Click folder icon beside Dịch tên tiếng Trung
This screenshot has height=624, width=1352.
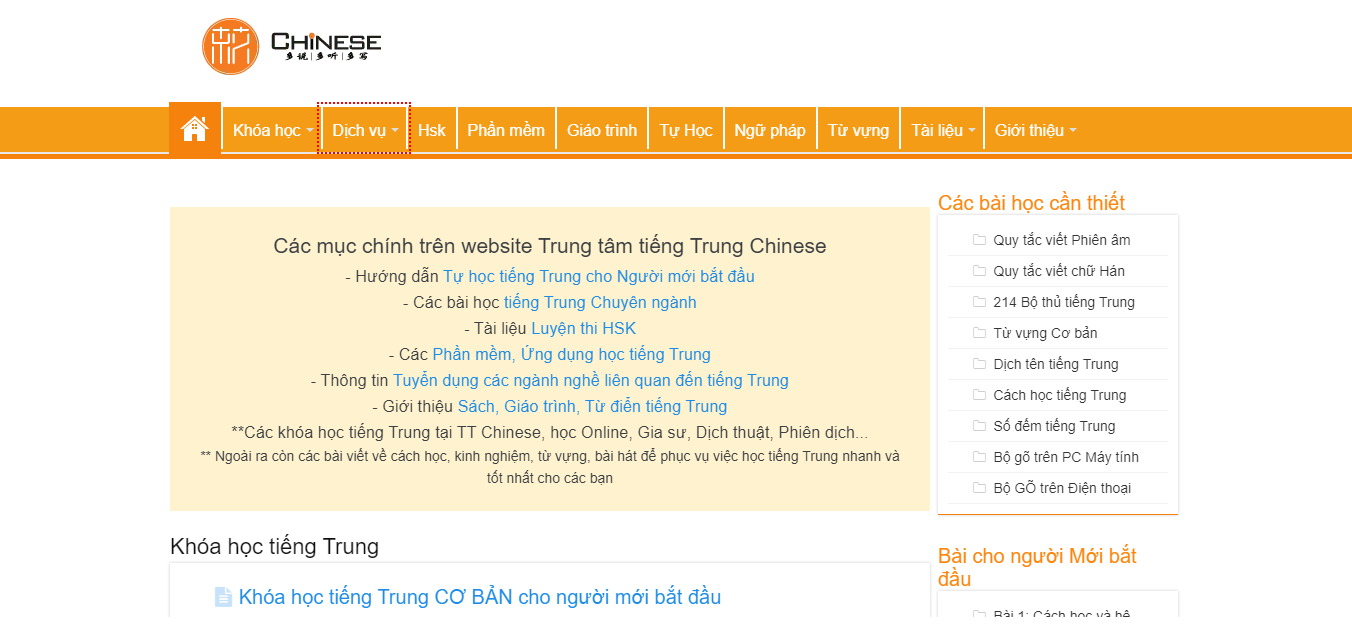(x=979, y=364)
